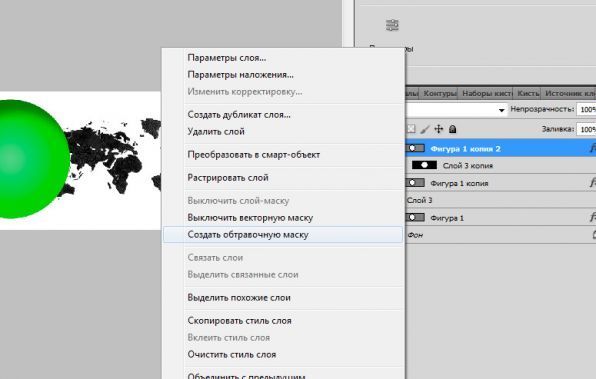This screenshot has height=379, width=596.
Task: Select Скопировать стиль слоя
Action: [239, 321]
